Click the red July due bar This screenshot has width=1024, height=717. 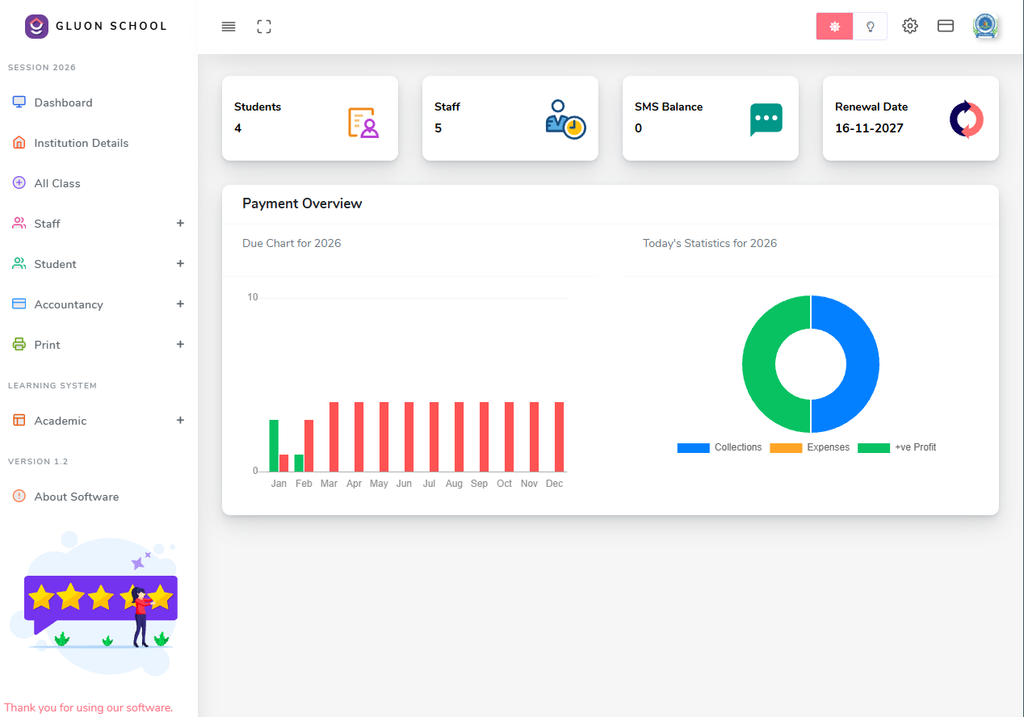[x=434, y=437]
